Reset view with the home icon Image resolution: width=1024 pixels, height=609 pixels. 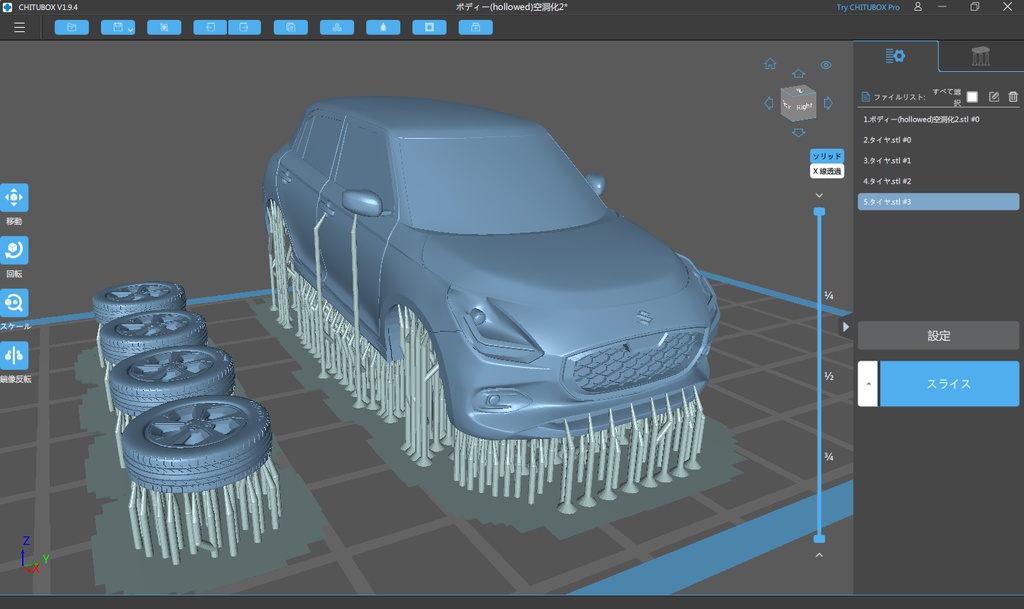[x=770, y=64]
